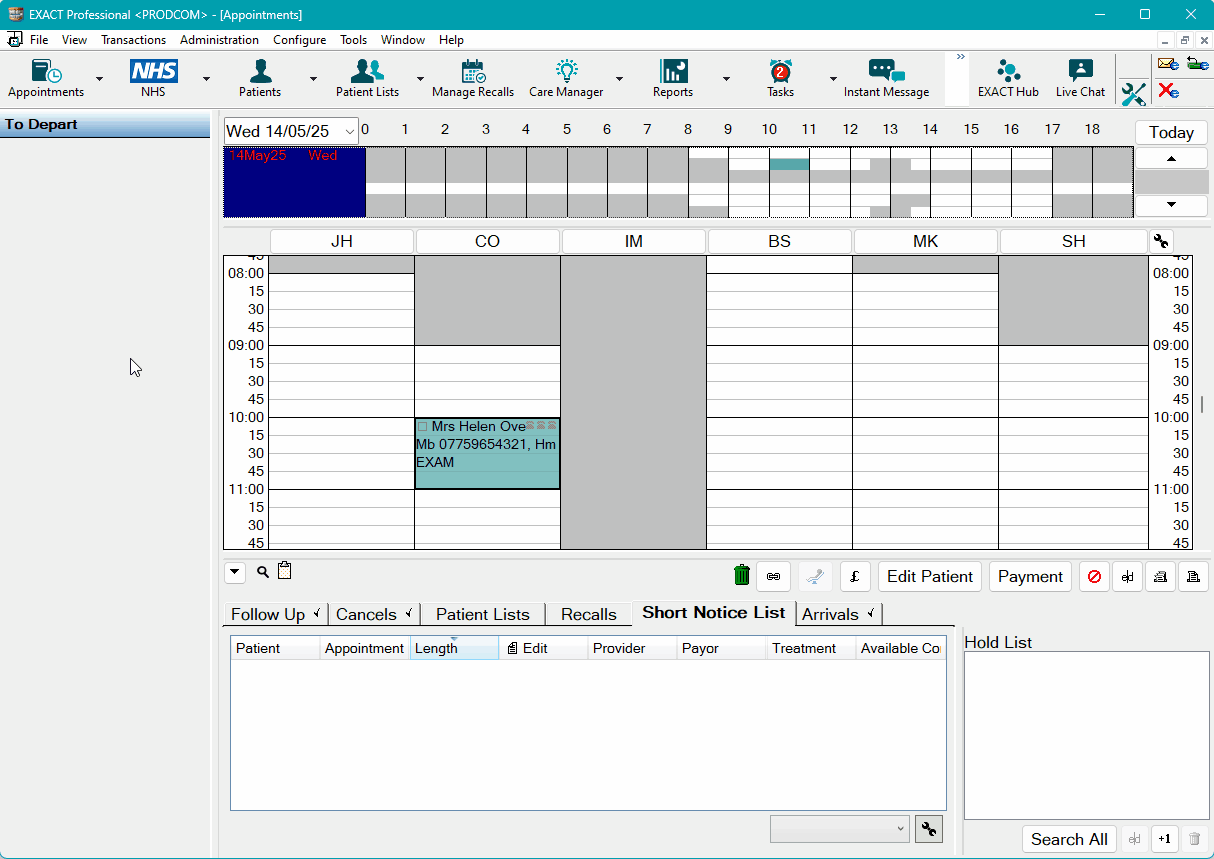The image size is (1214, 859).
Task: Click the red X web icon in toolbar
Action: coord(1167,91)
